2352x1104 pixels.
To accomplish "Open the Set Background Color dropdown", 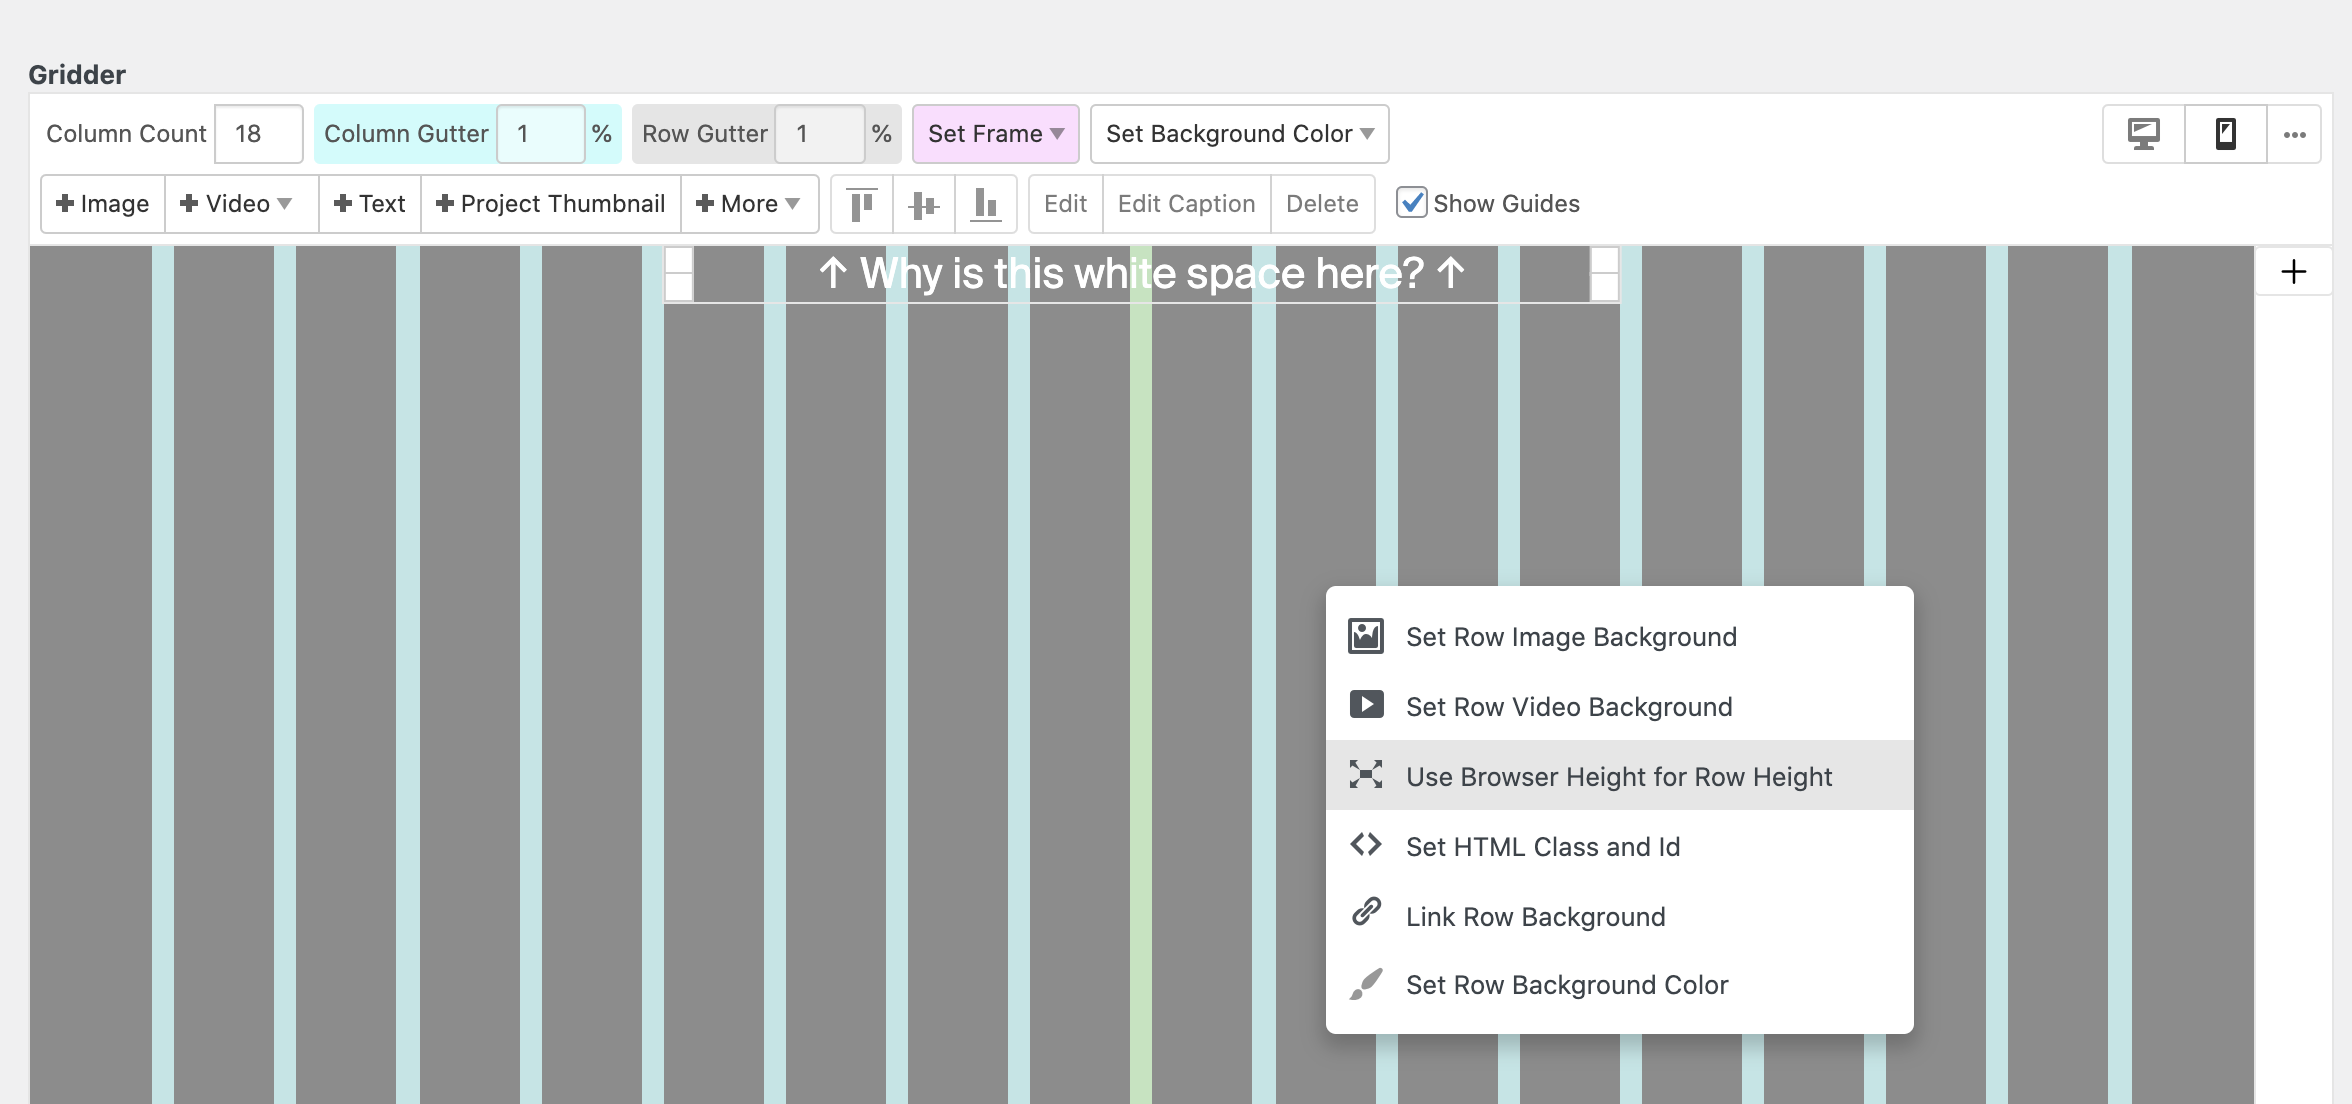I will coord(1239,134).
